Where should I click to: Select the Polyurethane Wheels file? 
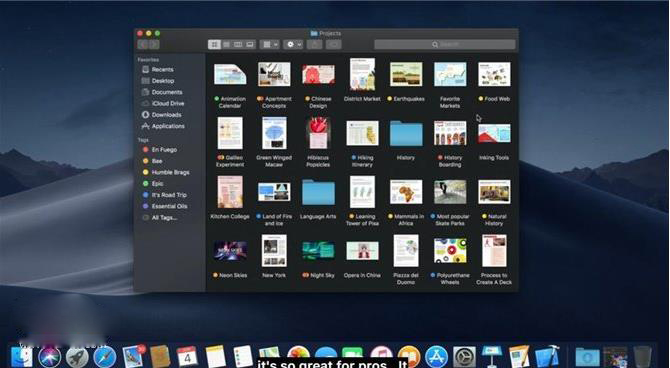pos(450,251)
